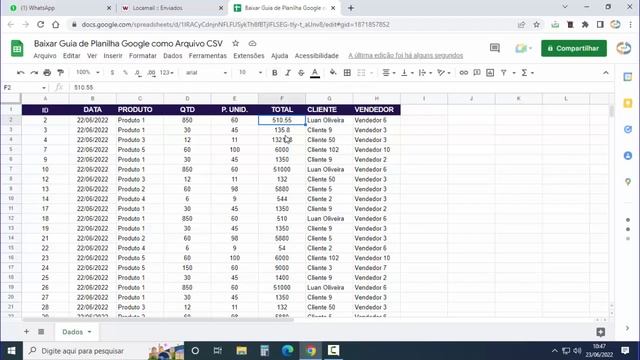Add a new sheet with plus
The width and height of the screenshot is (640, 360).
tap(27, 331)
